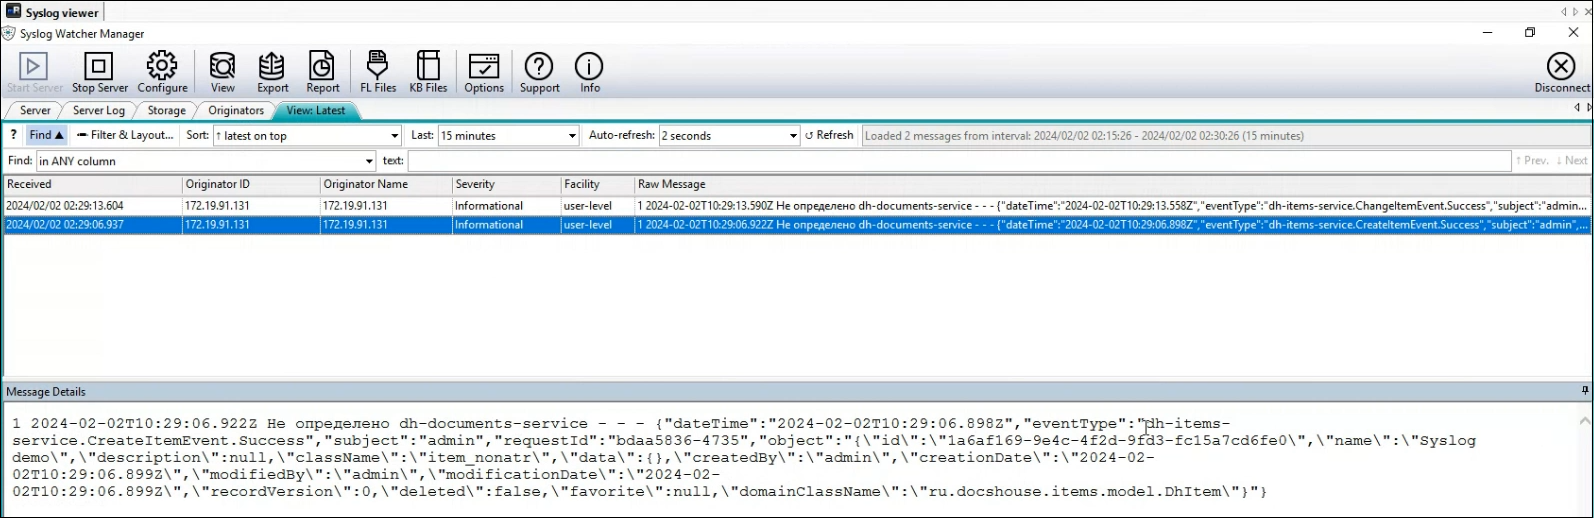Toggle the Filter & Layout panel
This screenshot has width=1594, height=518.
[125, 135]
